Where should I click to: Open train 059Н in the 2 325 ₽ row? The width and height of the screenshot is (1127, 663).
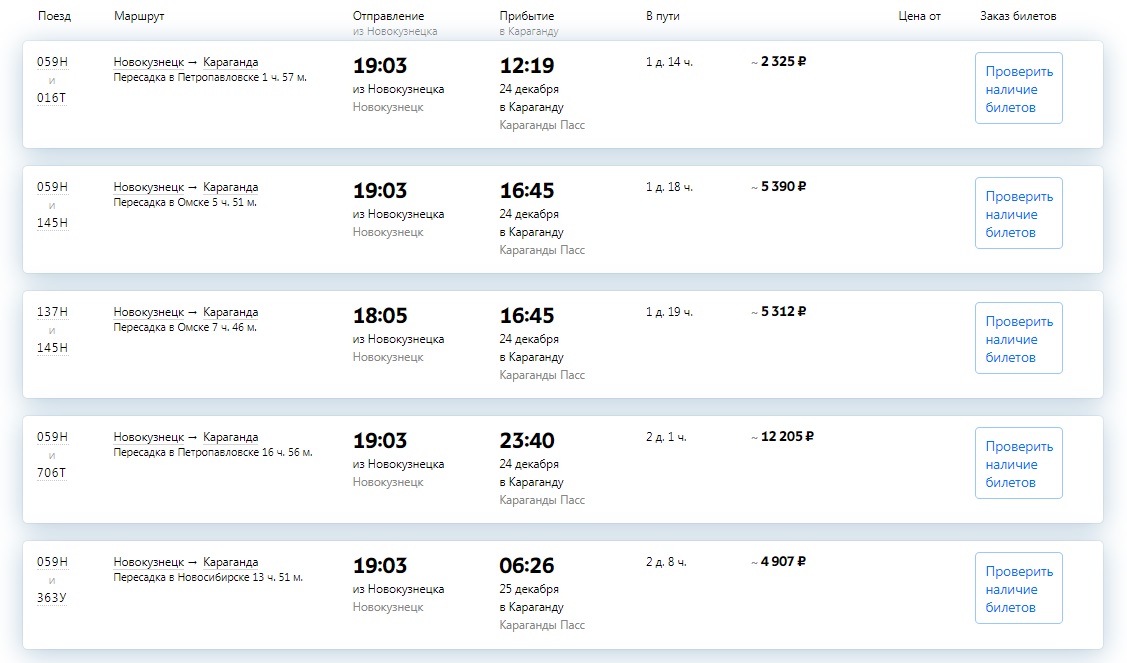[x=52, y=62]
